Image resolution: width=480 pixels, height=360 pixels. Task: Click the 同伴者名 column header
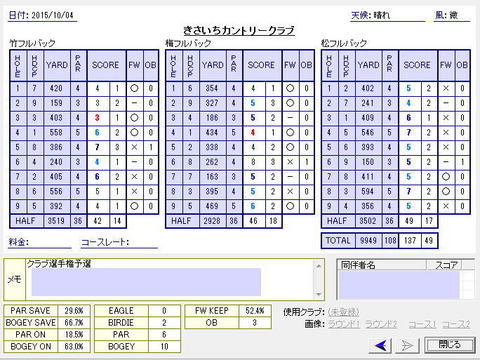pos(382,265)
